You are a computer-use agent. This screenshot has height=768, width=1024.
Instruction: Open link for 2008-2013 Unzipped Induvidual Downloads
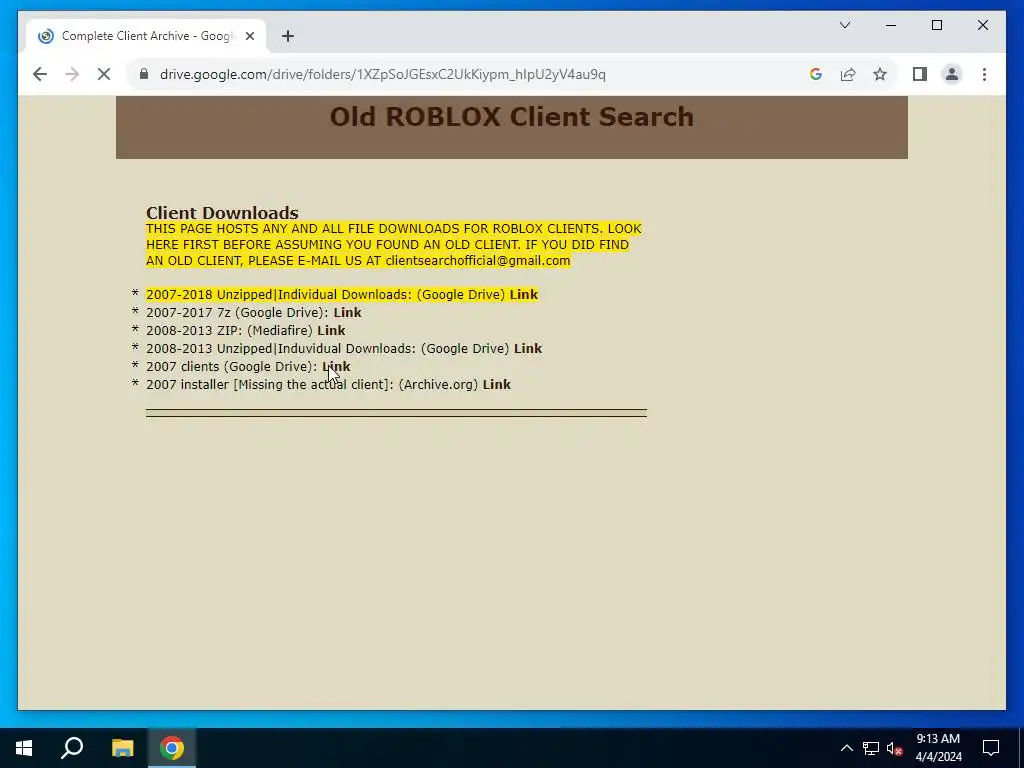(528, 349)
